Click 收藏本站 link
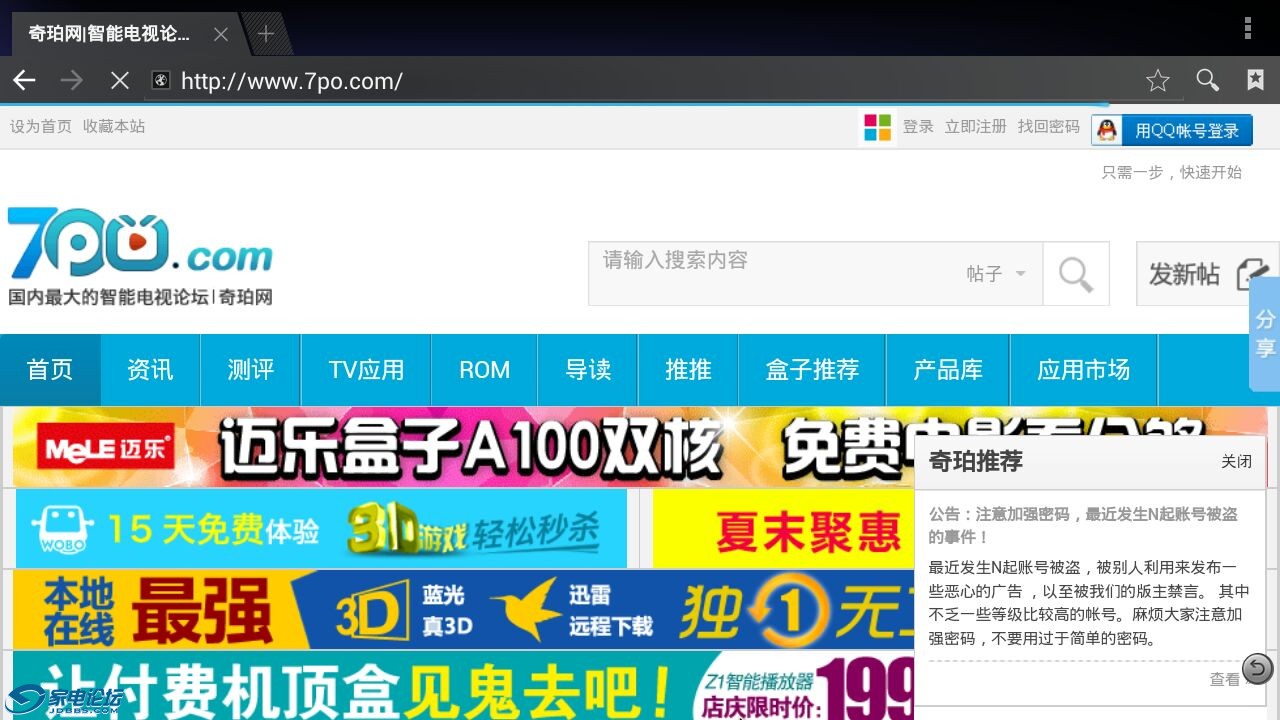Screen dimensions: 1280x720 [114, 126]
